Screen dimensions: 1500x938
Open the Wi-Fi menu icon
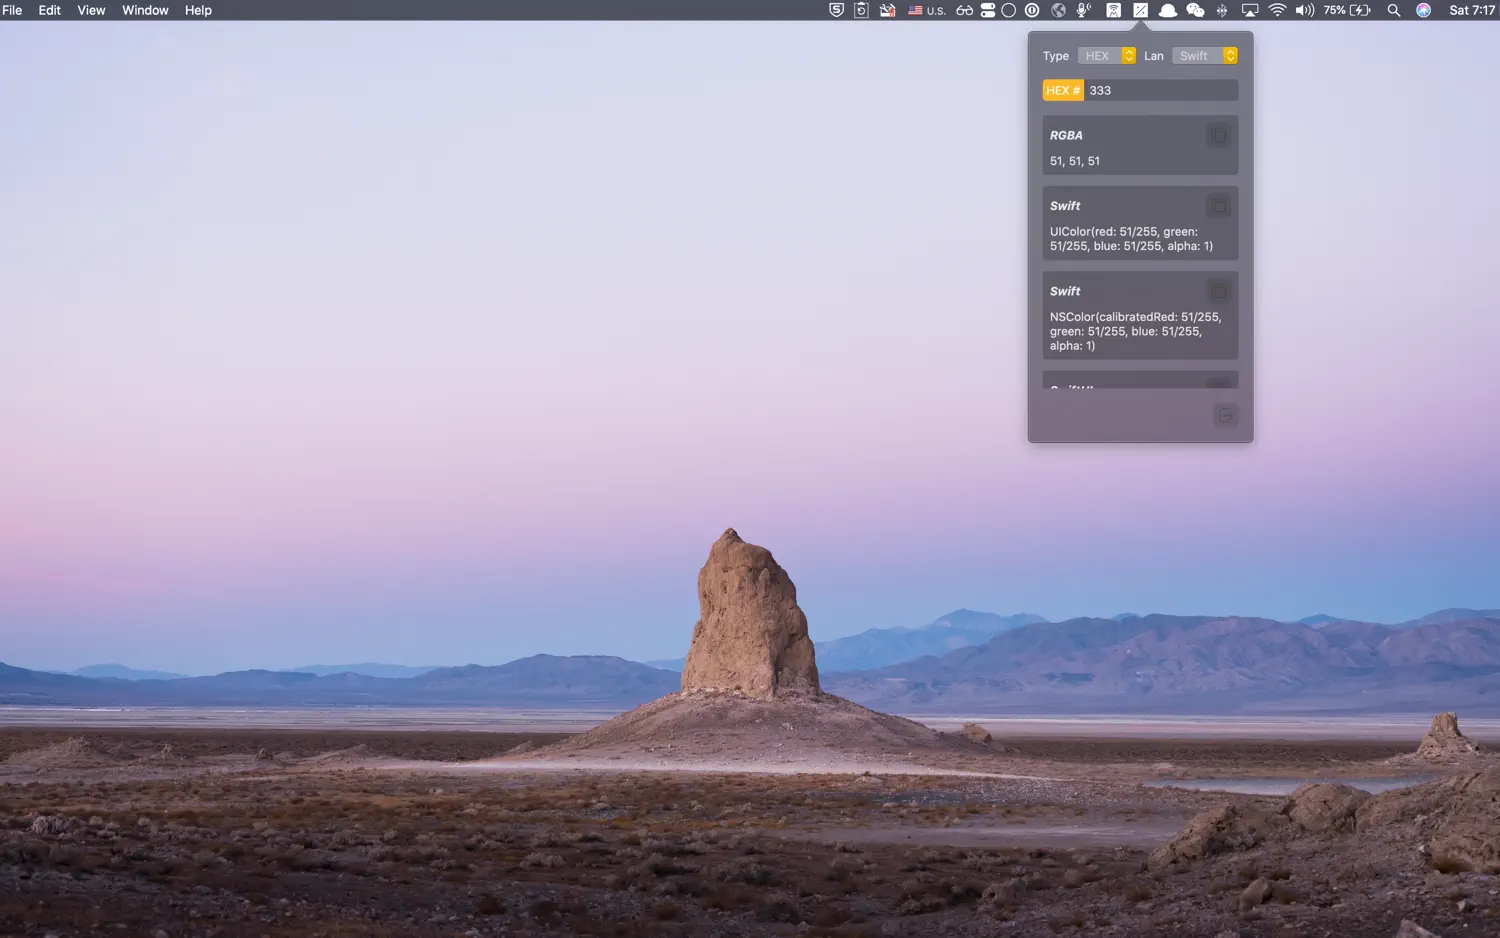[x=1277, y=10]
